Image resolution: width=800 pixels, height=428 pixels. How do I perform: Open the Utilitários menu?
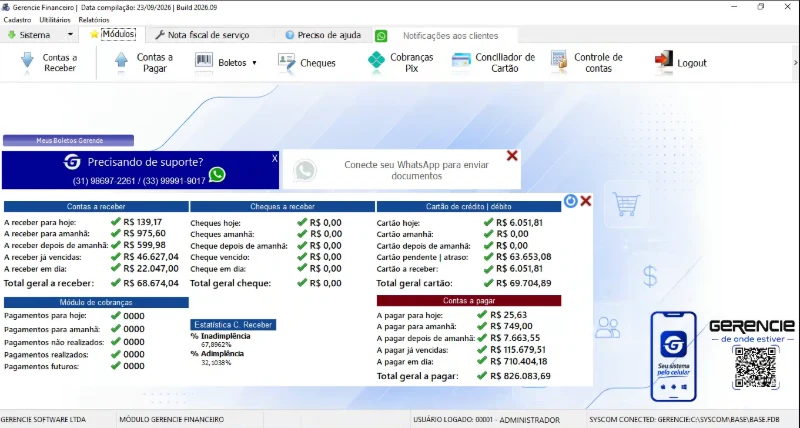55,20
